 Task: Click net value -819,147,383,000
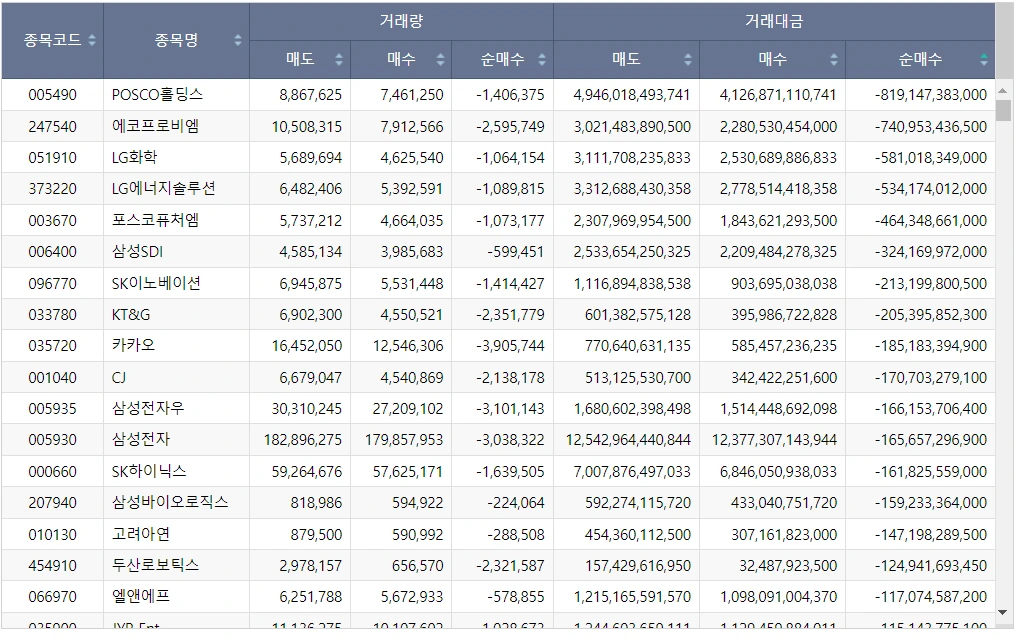click(x=930, y=95)
